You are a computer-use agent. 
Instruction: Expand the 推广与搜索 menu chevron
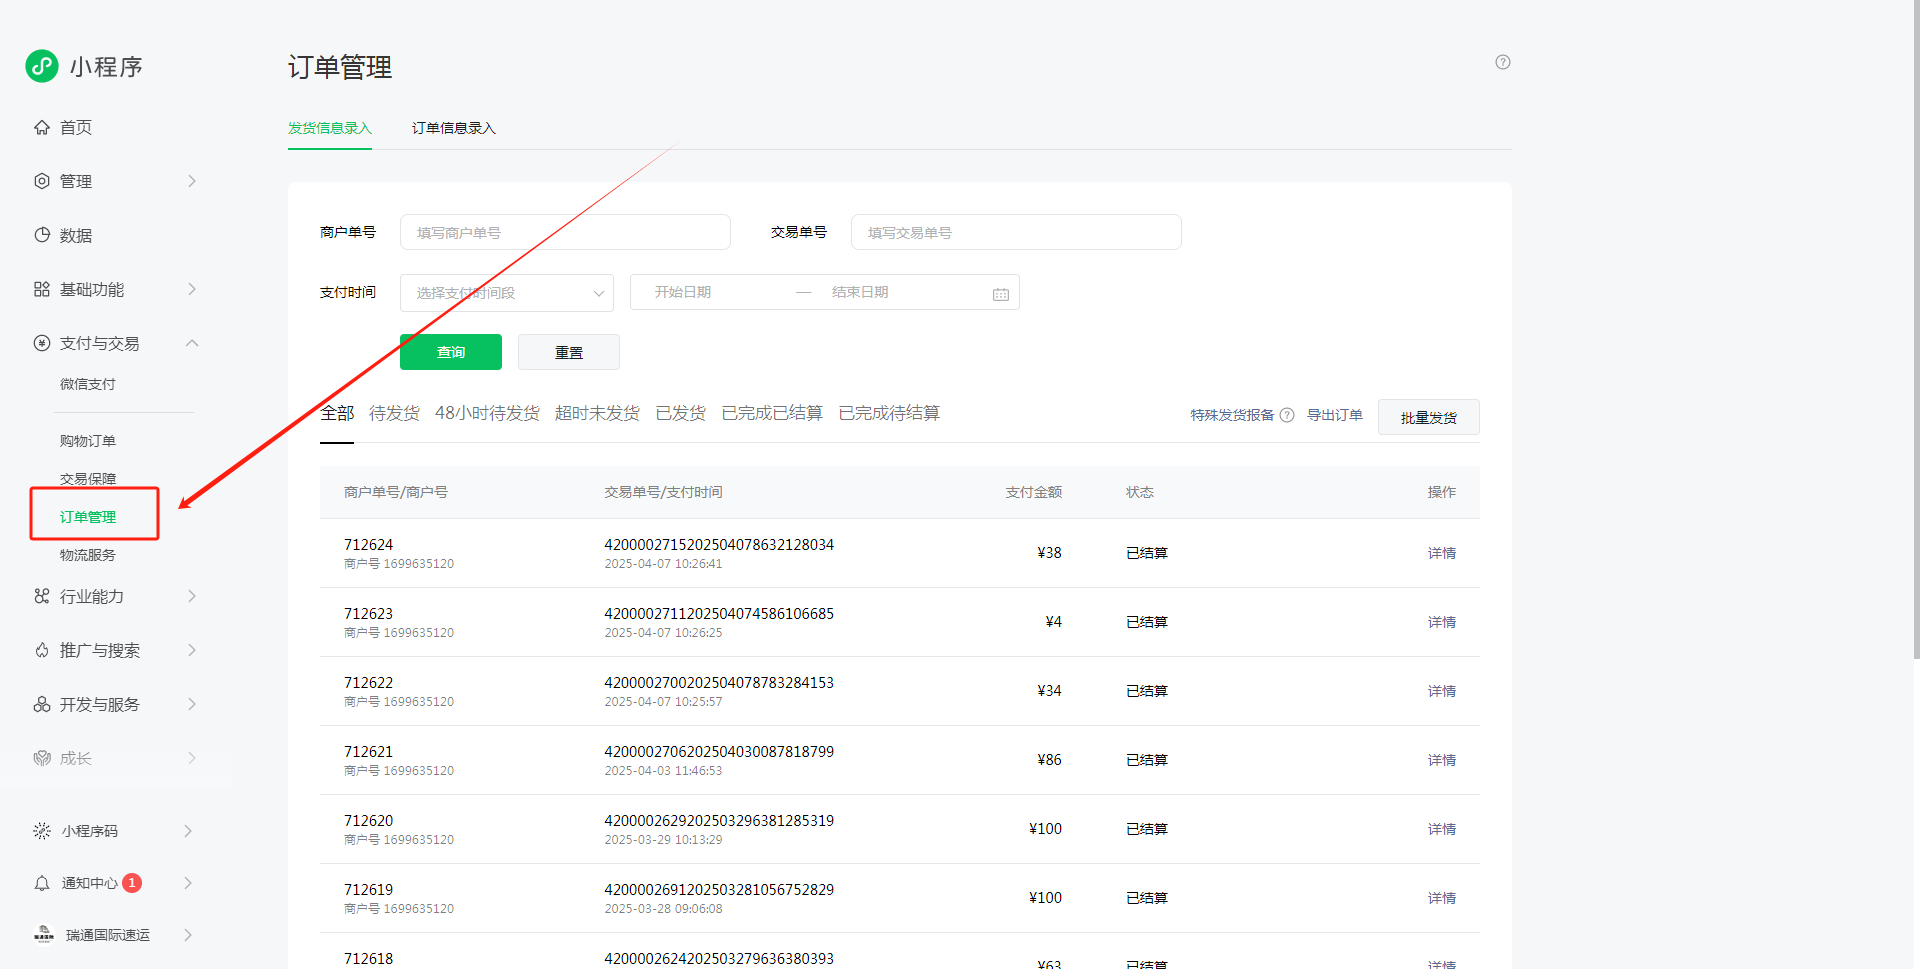[192, 650]
